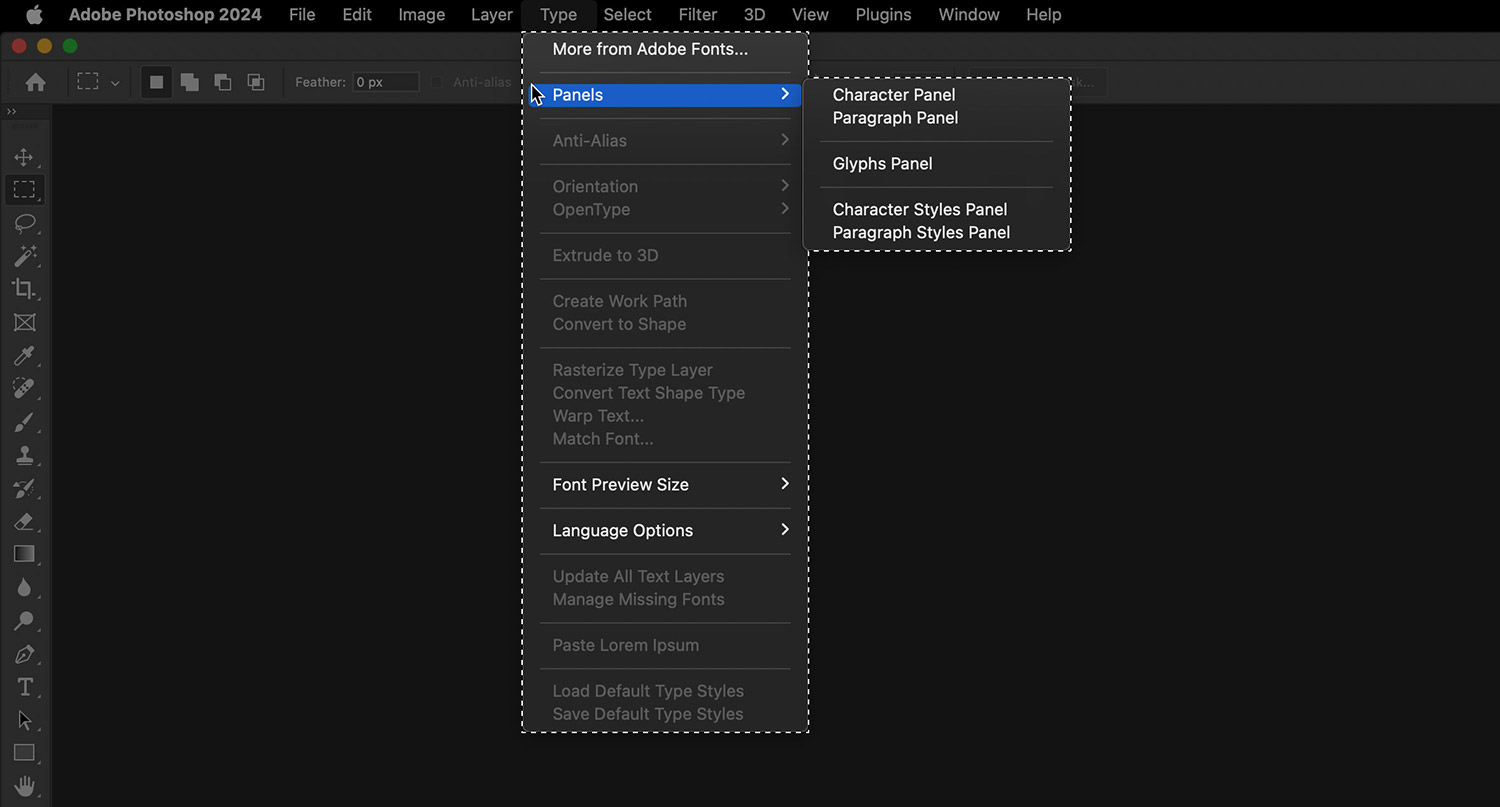Choose Add to selection mode icon
This screenshot has width=1500, height=807.
[x=189, y=82]
